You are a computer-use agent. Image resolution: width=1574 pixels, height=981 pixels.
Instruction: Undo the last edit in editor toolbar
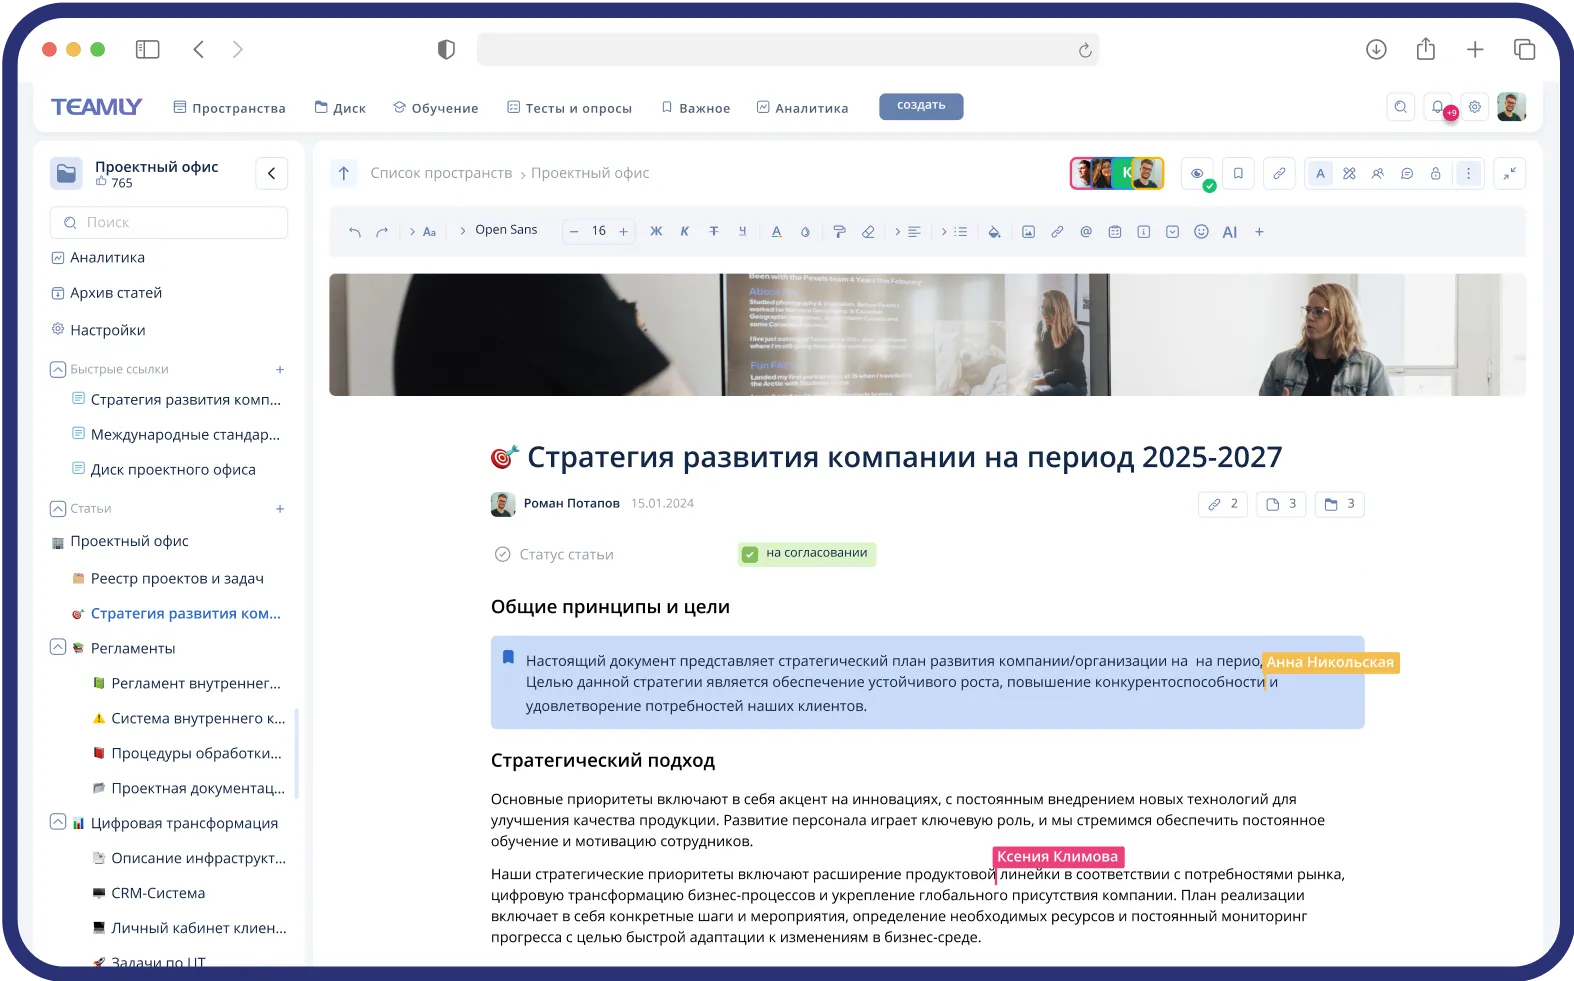[x=355, y=232]
